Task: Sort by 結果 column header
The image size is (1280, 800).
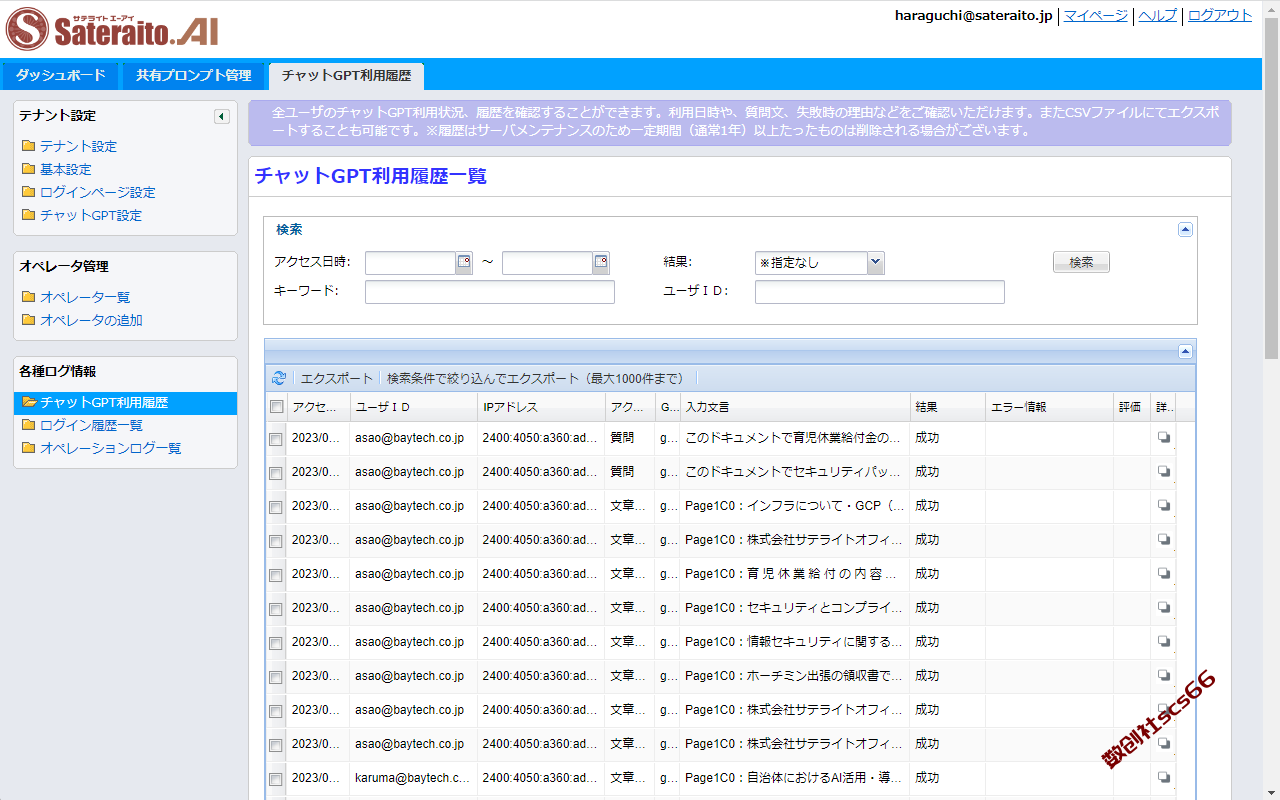Action: point(947,407)
